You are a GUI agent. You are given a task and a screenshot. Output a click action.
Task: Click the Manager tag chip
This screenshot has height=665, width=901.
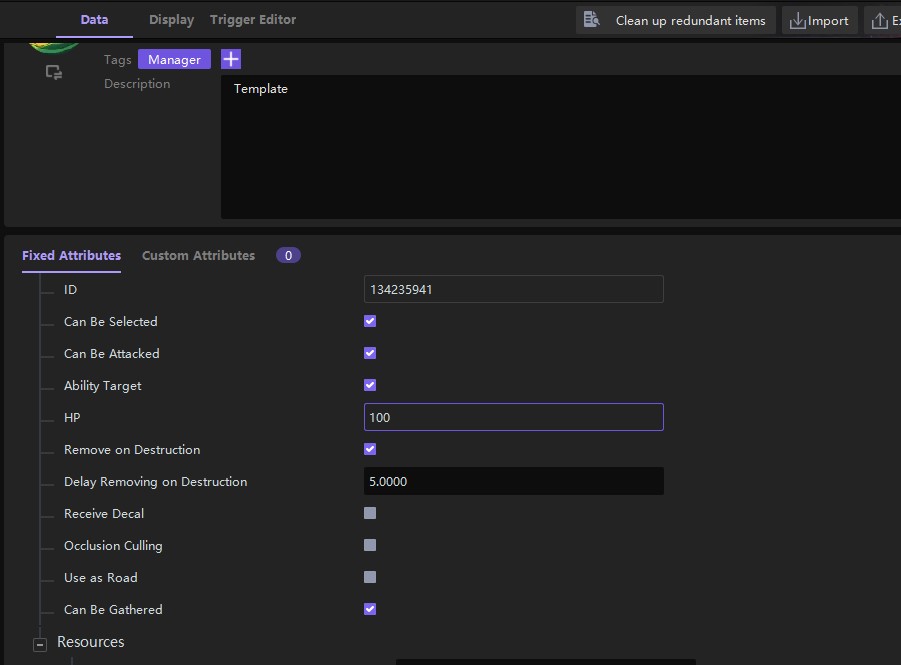[x=174, y=60]
